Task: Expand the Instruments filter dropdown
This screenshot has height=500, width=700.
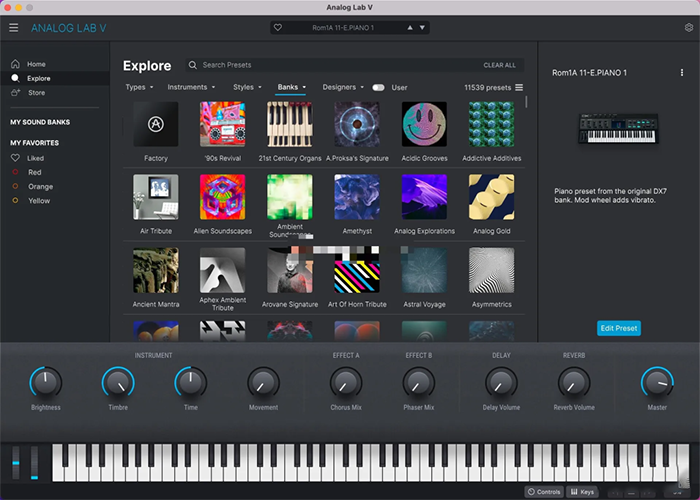Action: point(192,88)
